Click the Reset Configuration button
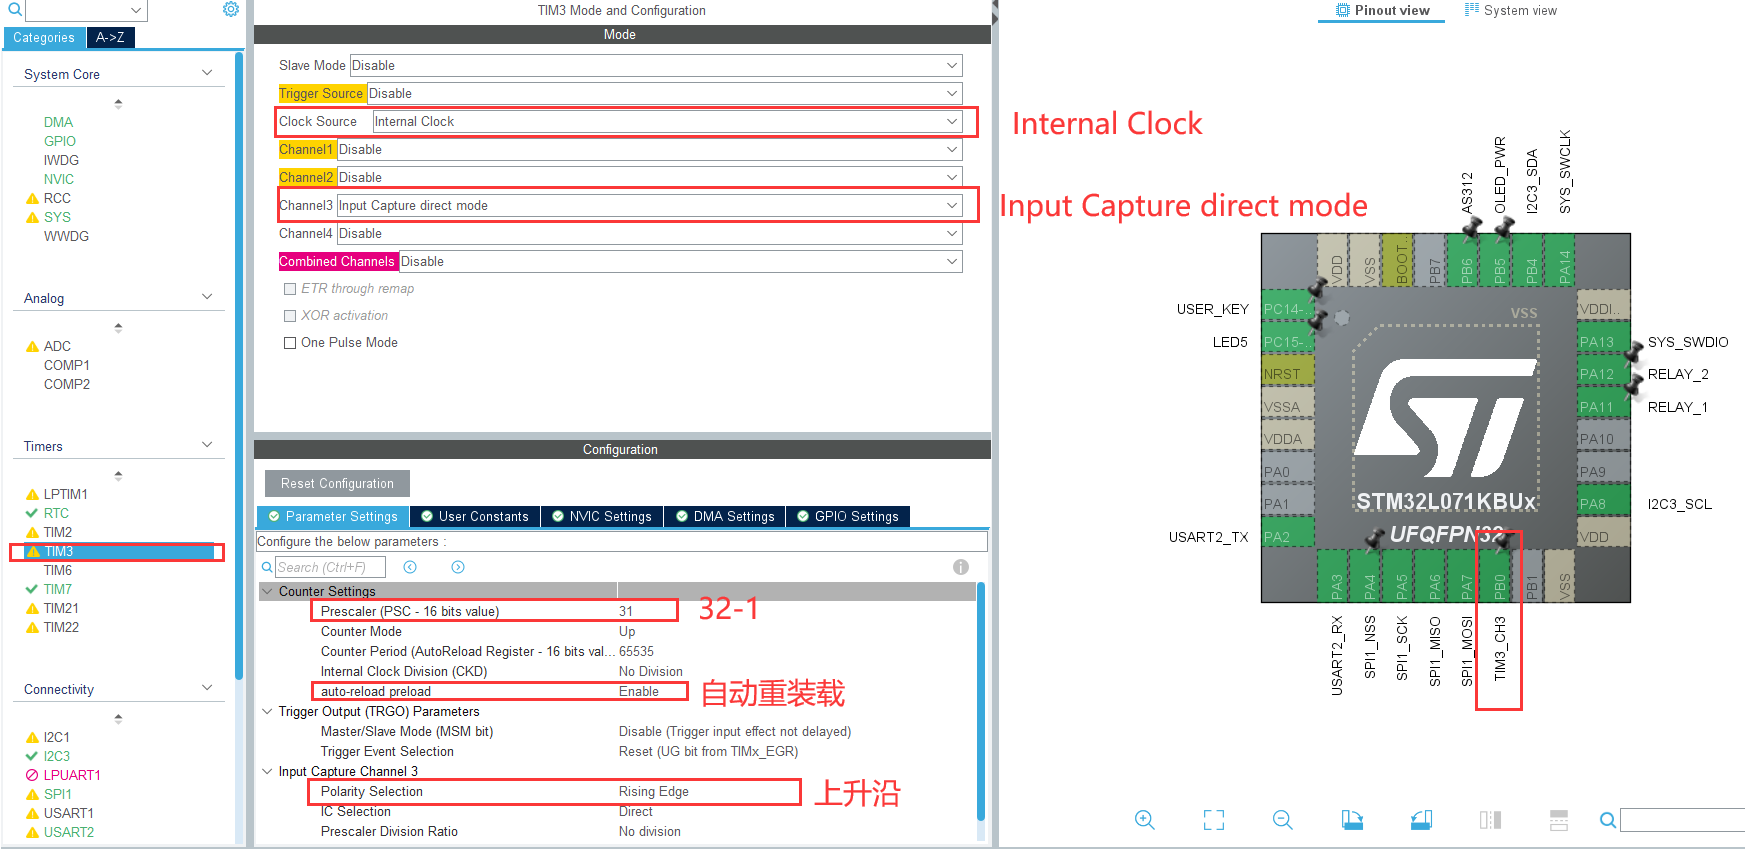 [337, 483]
